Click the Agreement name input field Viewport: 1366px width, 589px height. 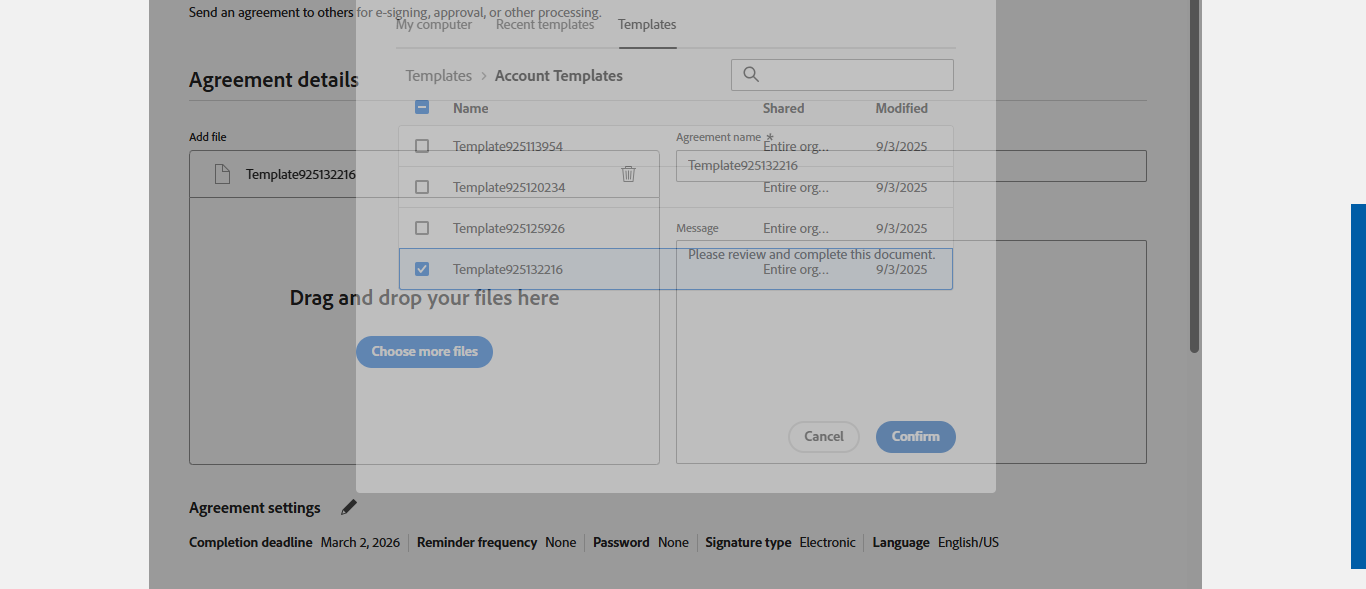[911, 166]
